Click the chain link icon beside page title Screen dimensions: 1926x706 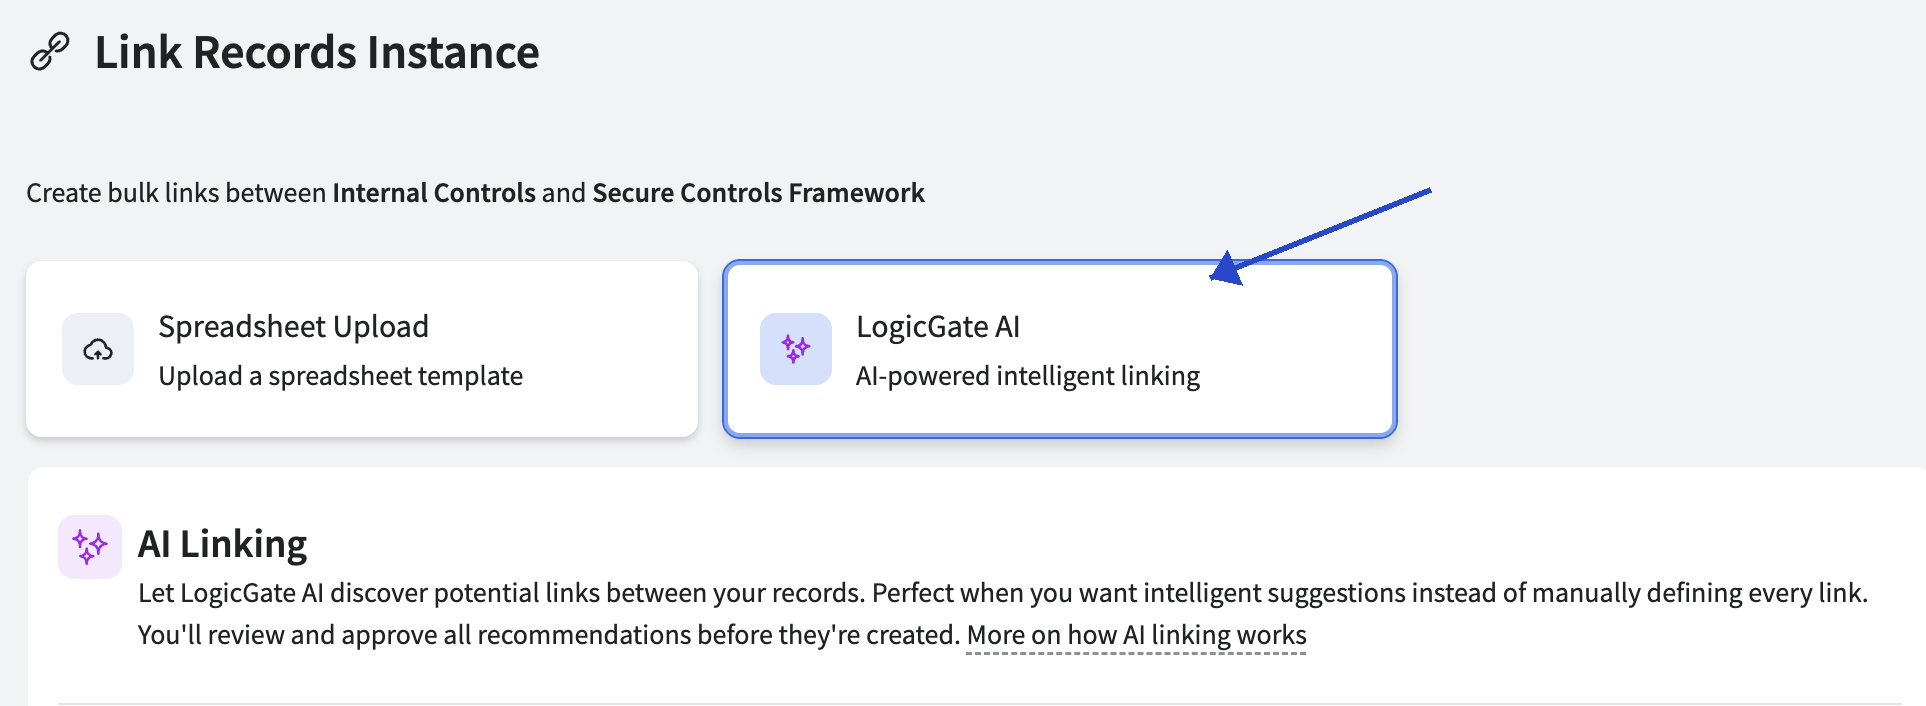(50, 52)
